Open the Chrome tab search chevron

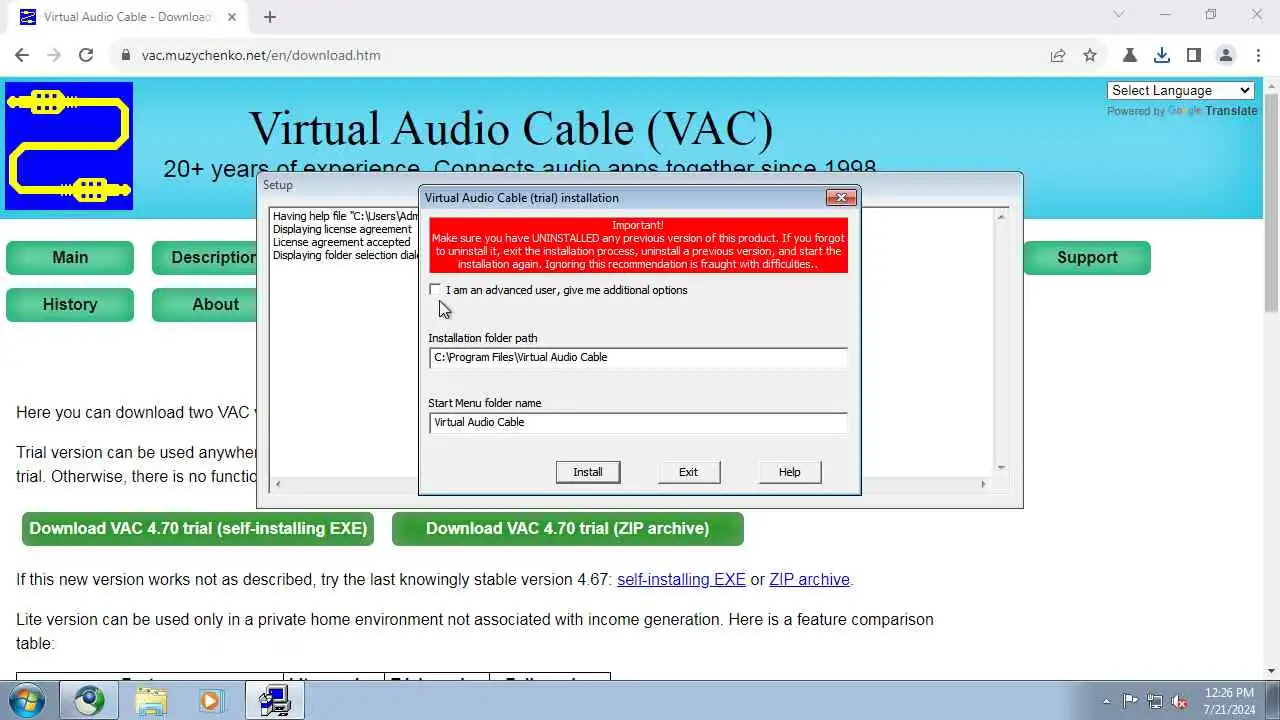click(1119, 15)
